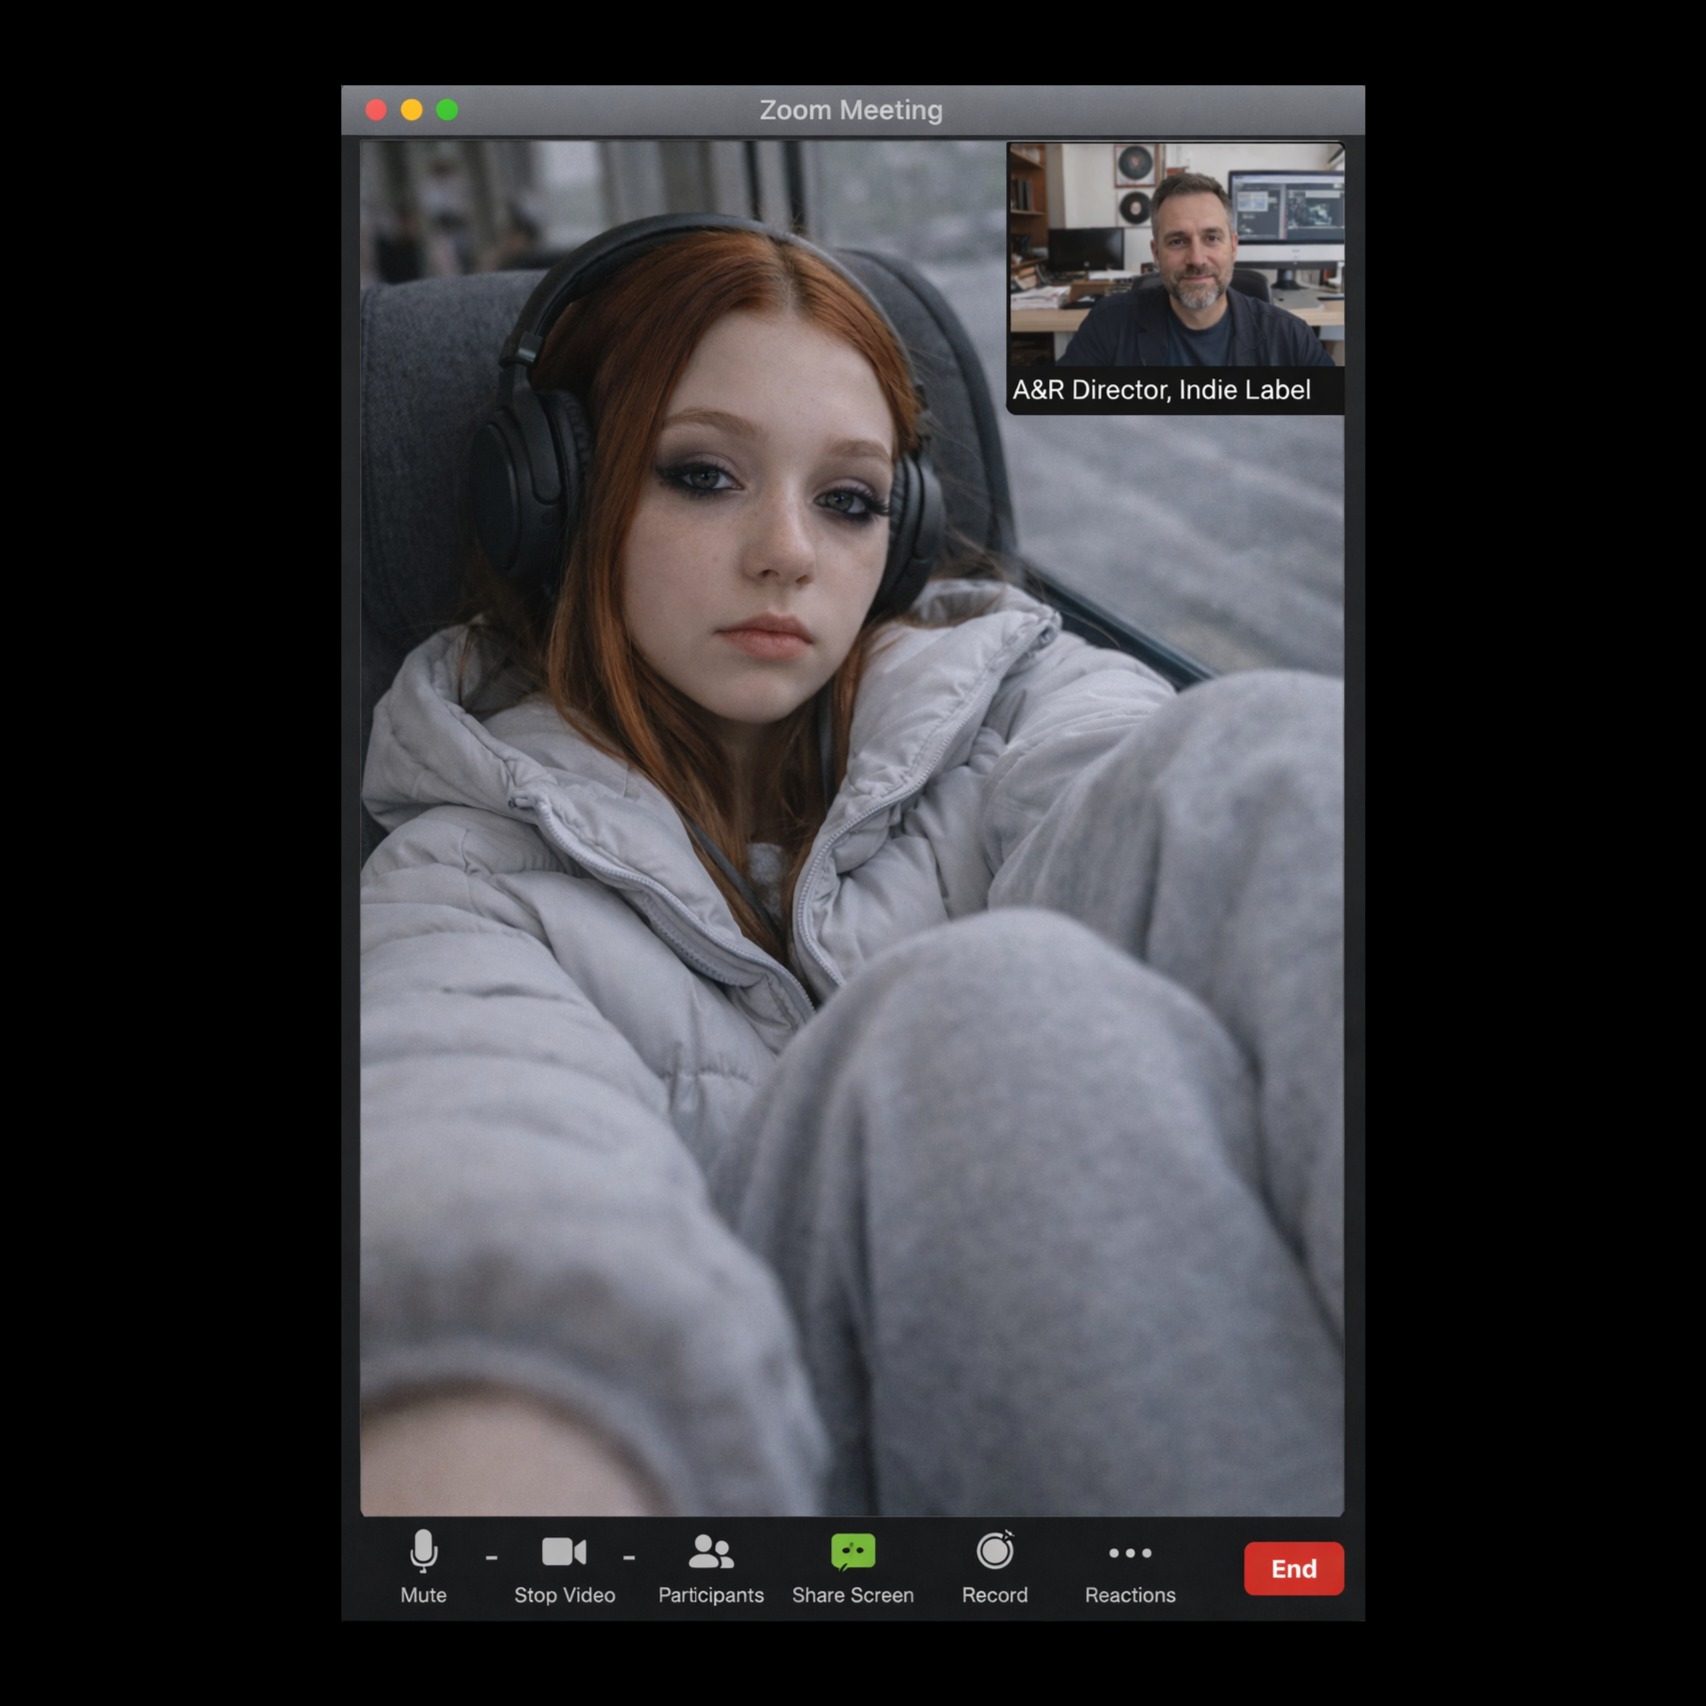Click the Zoom Meeting window title bar

pos(852,110)
